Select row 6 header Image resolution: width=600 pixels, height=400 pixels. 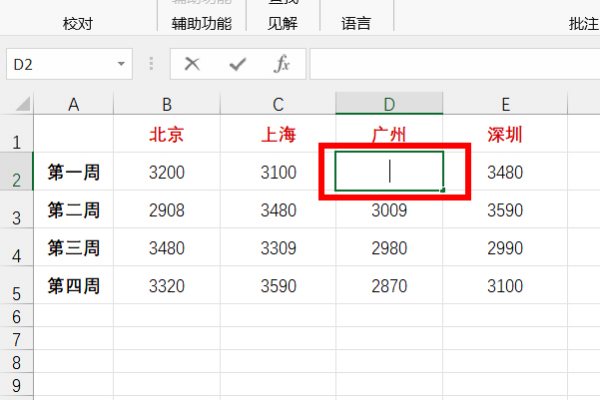click(16, 316)
